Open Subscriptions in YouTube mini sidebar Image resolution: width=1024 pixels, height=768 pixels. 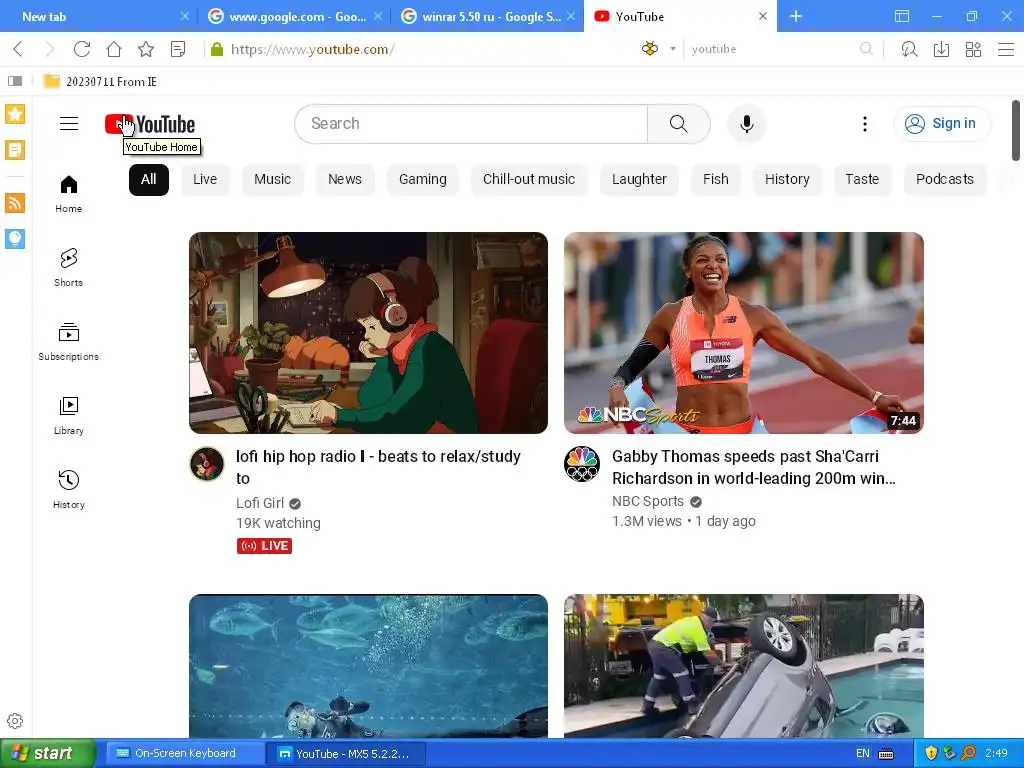coord(69,342)
